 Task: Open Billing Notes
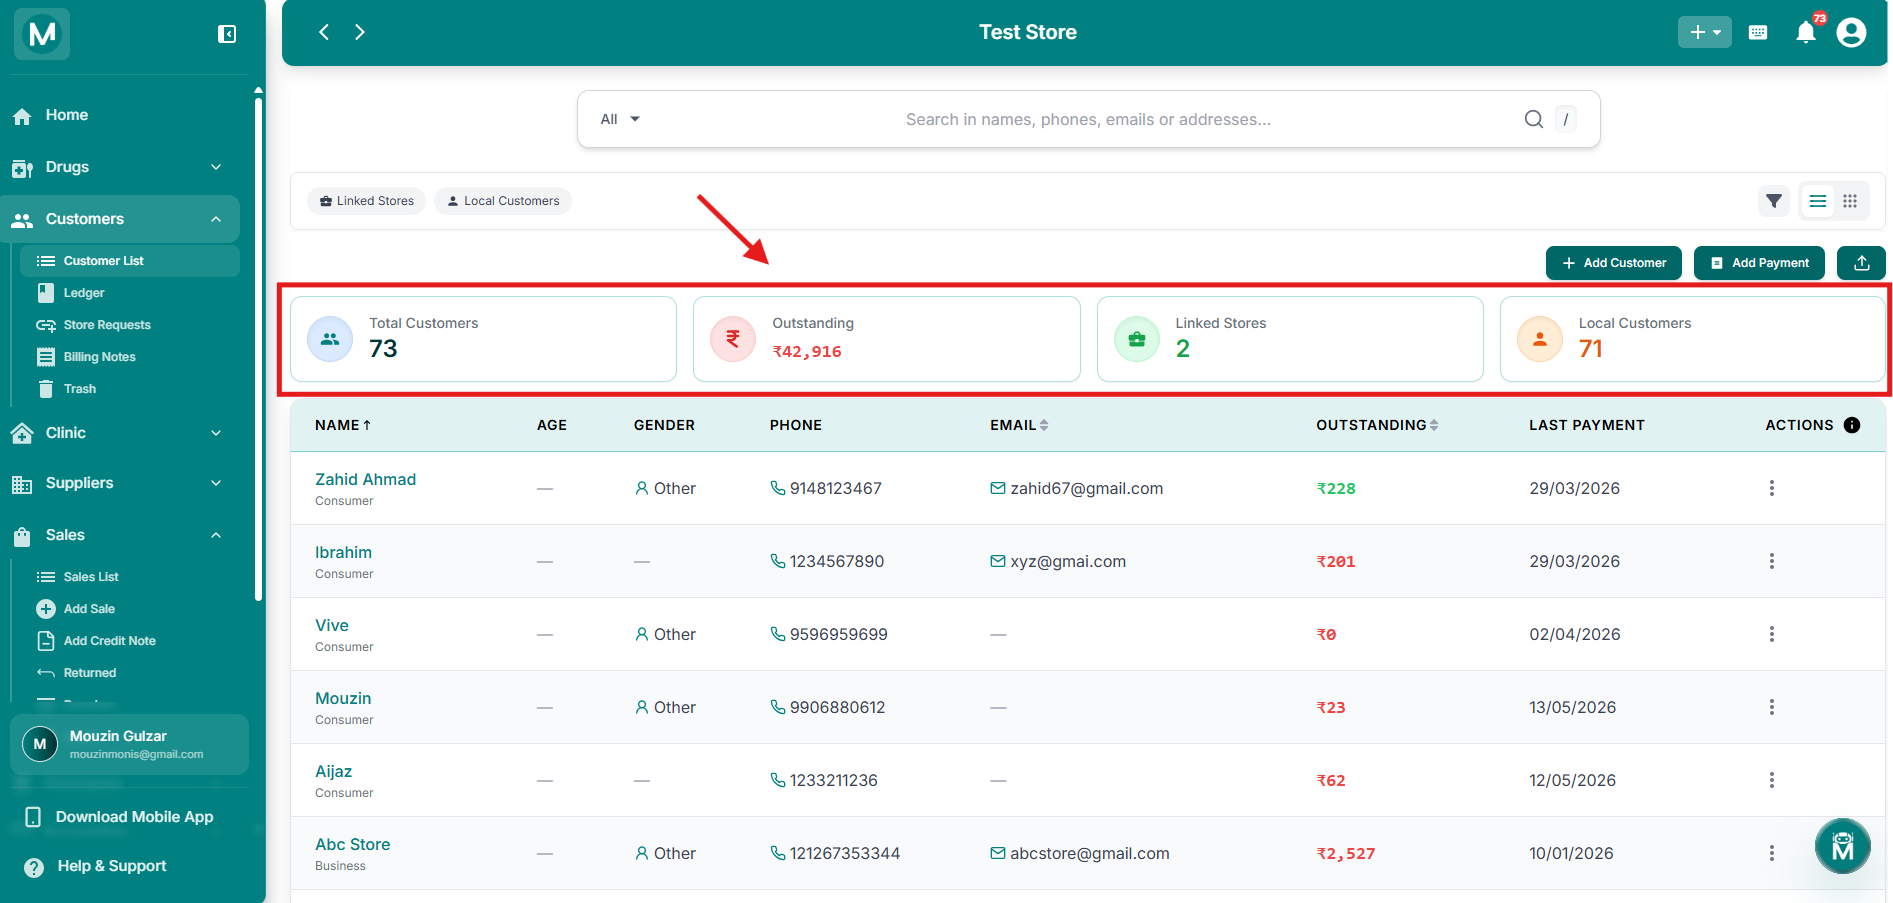point(130,357)
